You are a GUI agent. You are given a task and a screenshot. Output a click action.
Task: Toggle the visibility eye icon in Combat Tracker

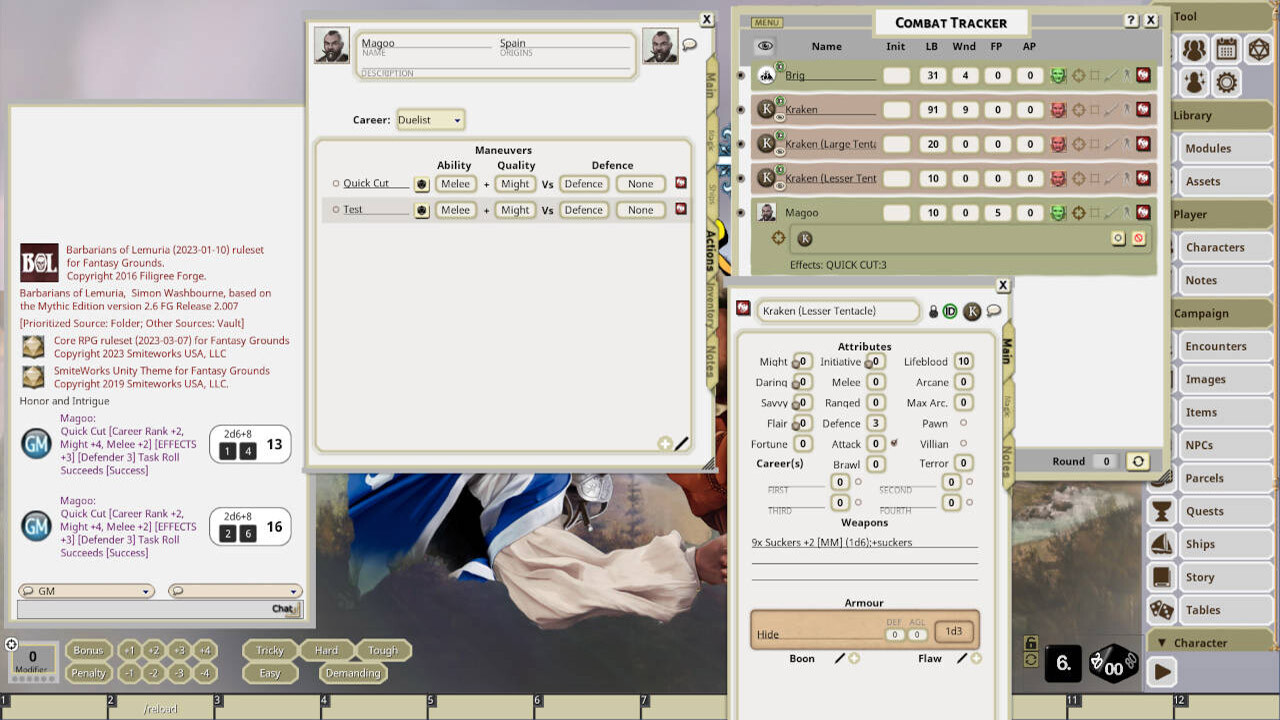tap(765, 46)
